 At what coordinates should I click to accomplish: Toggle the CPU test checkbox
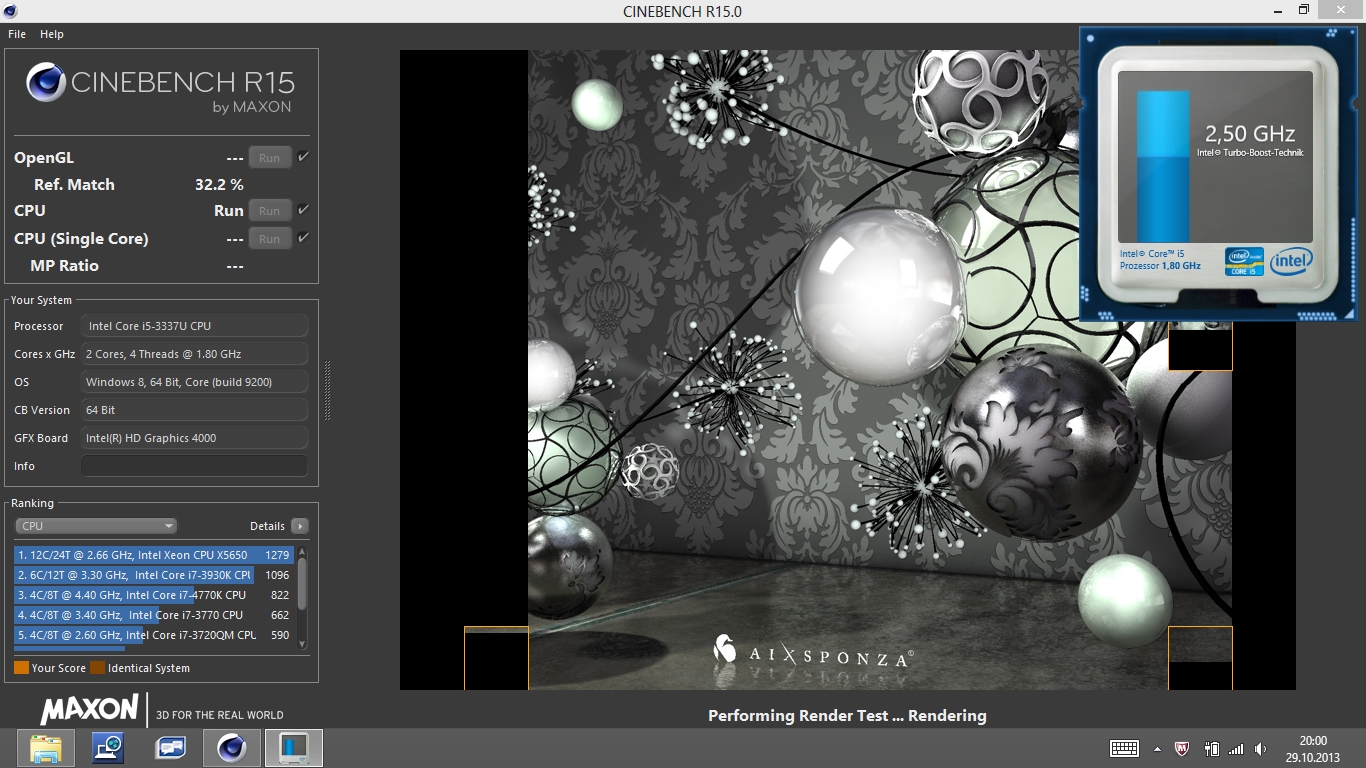(x=303, y=210)
